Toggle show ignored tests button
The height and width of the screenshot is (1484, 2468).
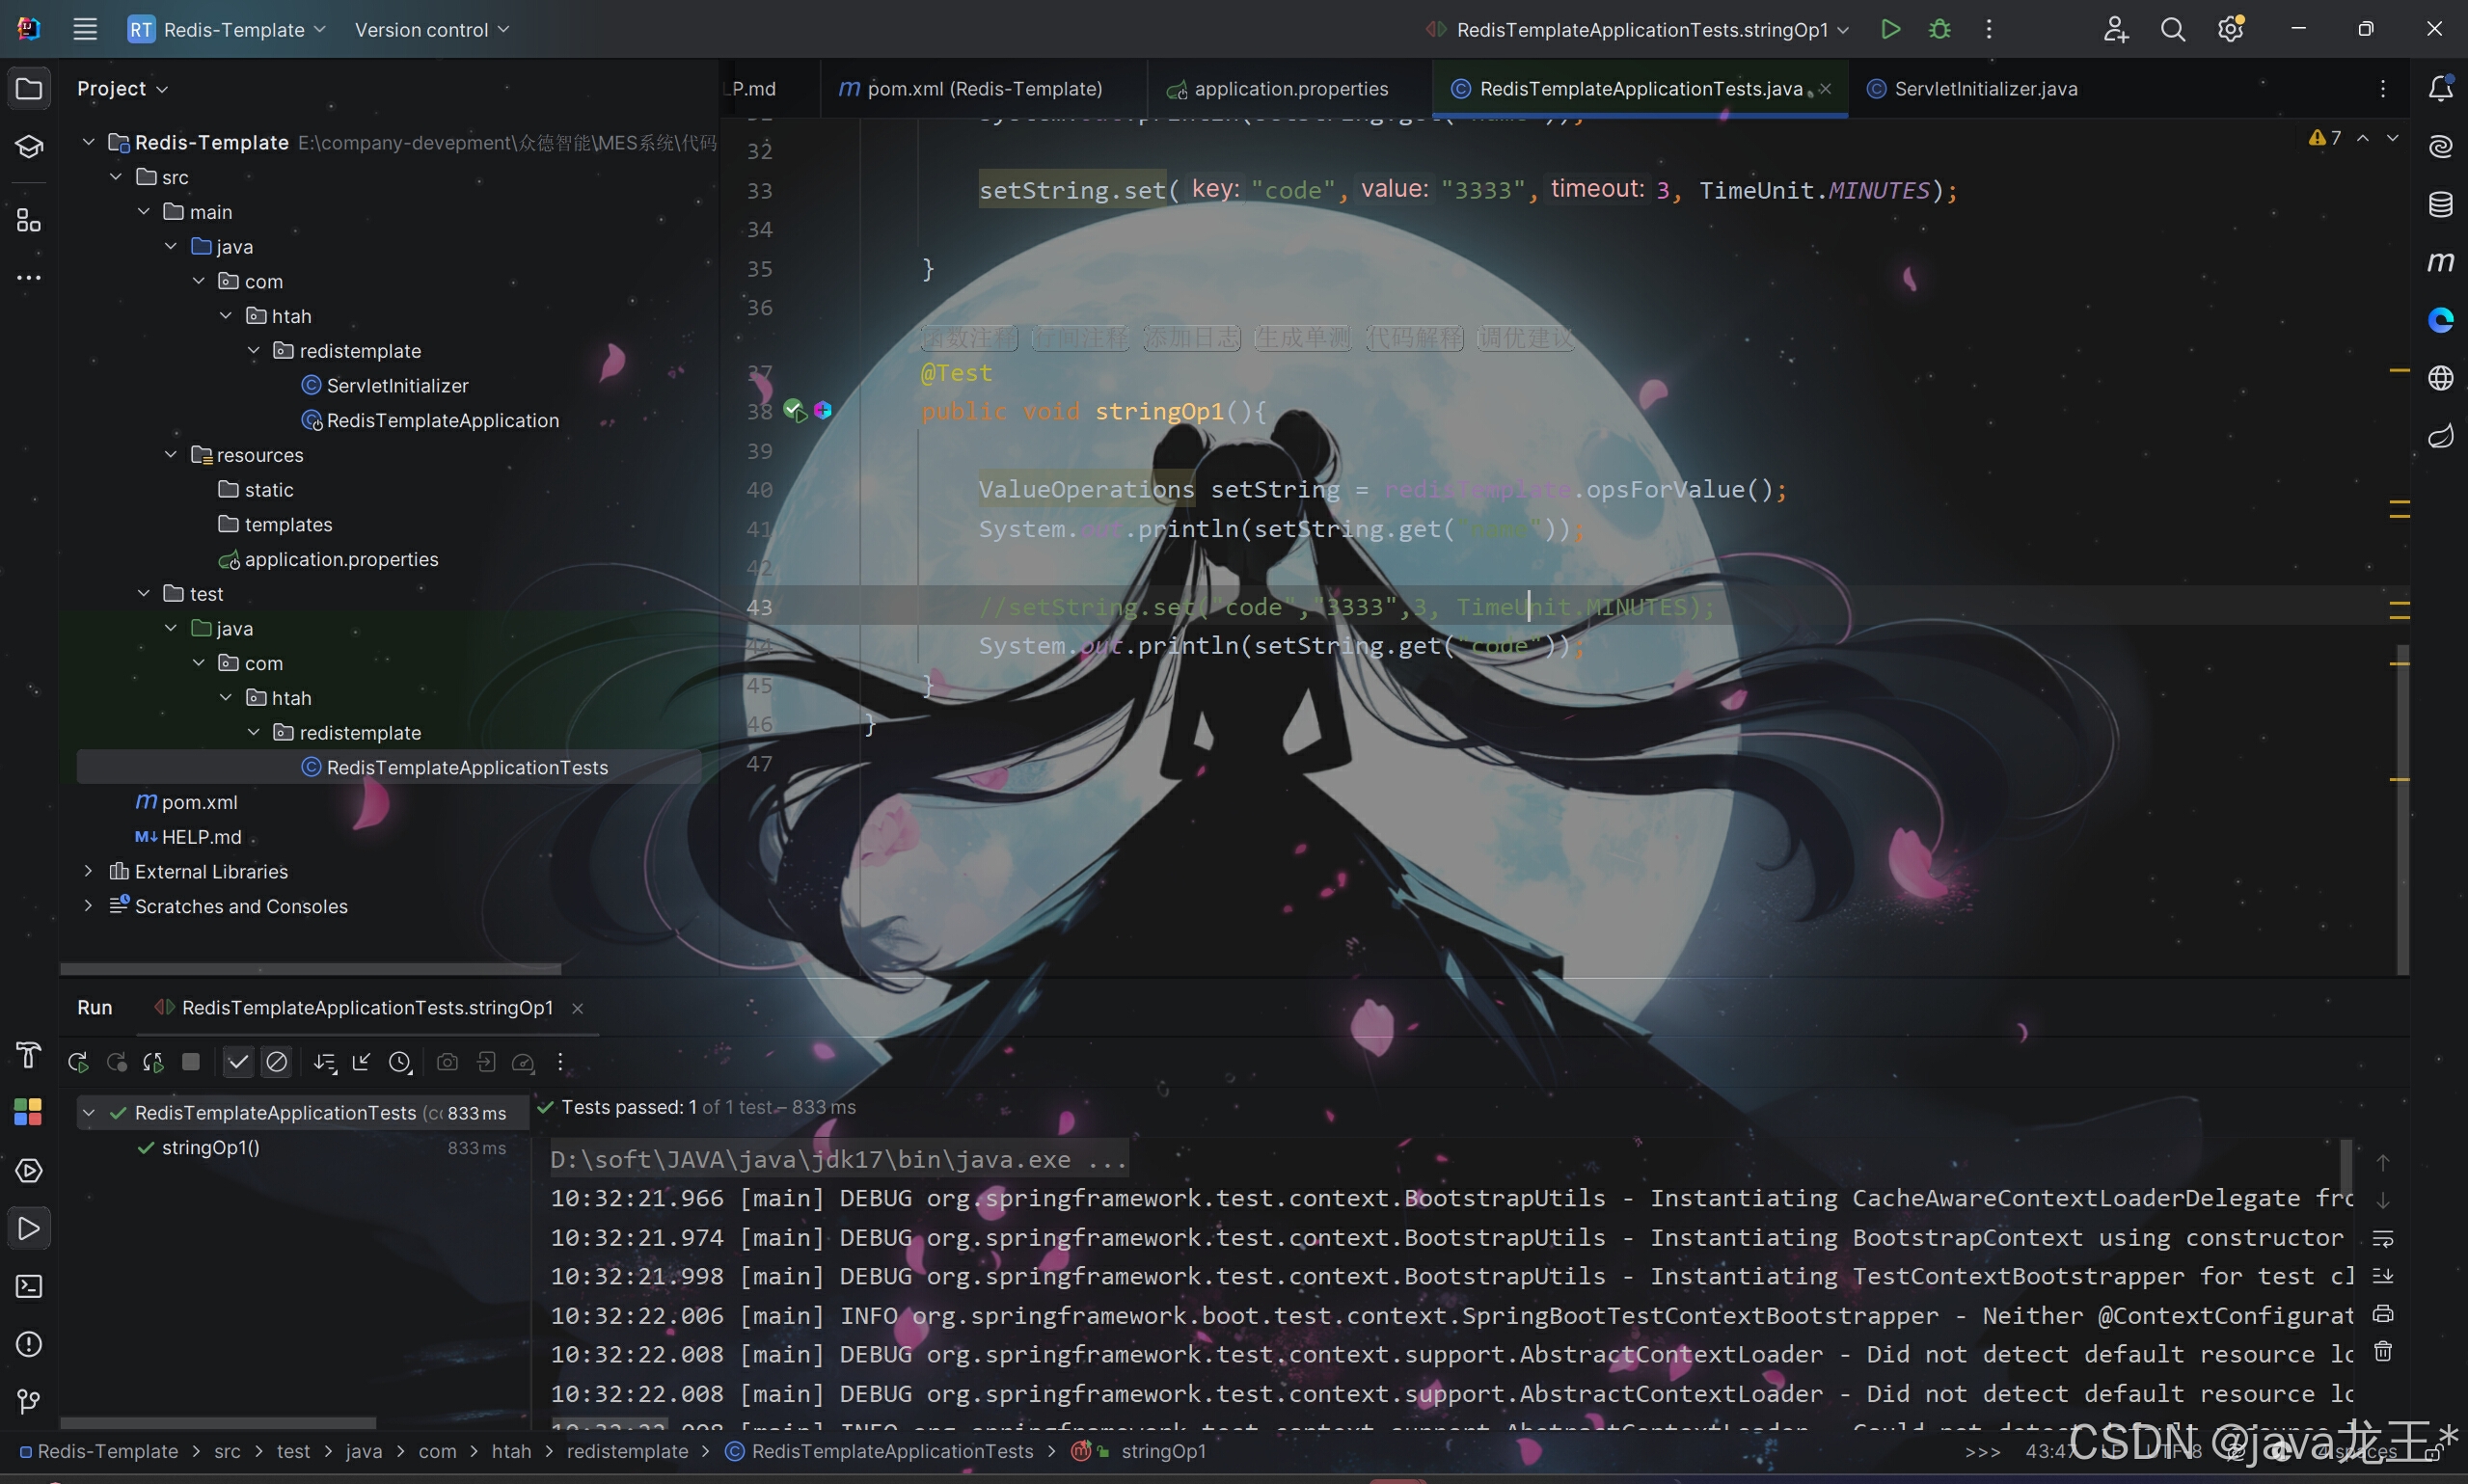tap(277, 1062)
